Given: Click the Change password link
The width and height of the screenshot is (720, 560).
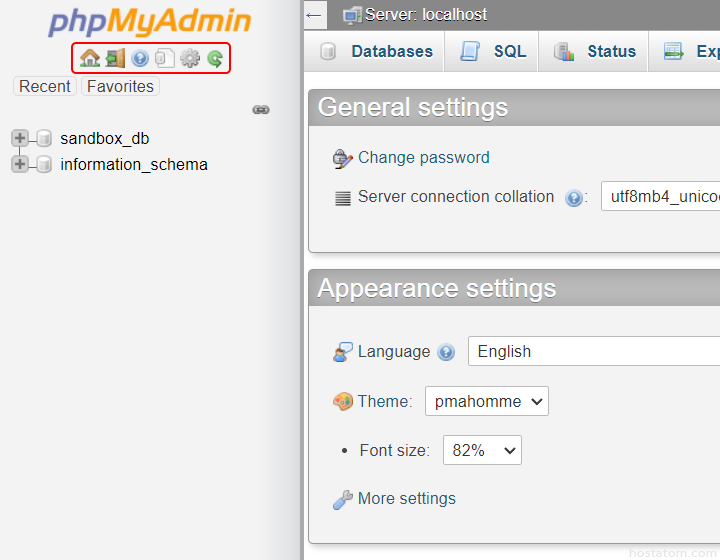Looking at the screenshot, I should pos(423,158).
